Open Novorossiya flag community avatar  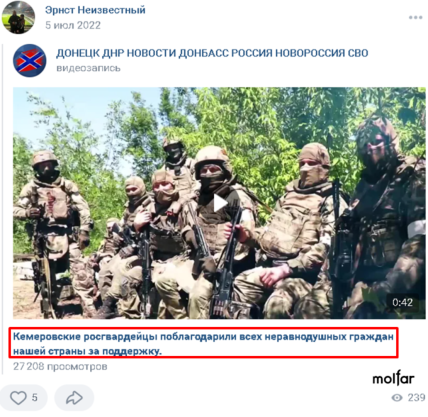pos(30,61)
